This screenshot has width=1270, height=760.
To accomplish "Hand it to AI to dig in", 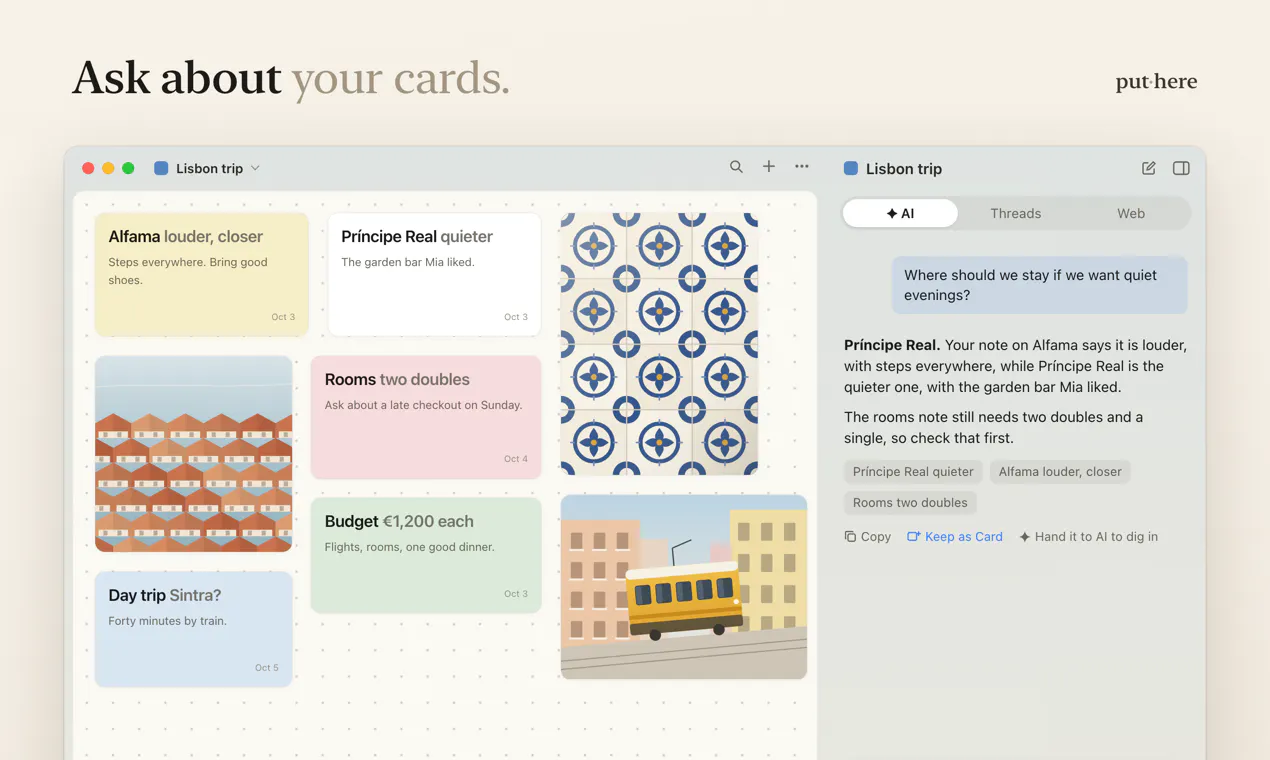I will point(1088,537).
